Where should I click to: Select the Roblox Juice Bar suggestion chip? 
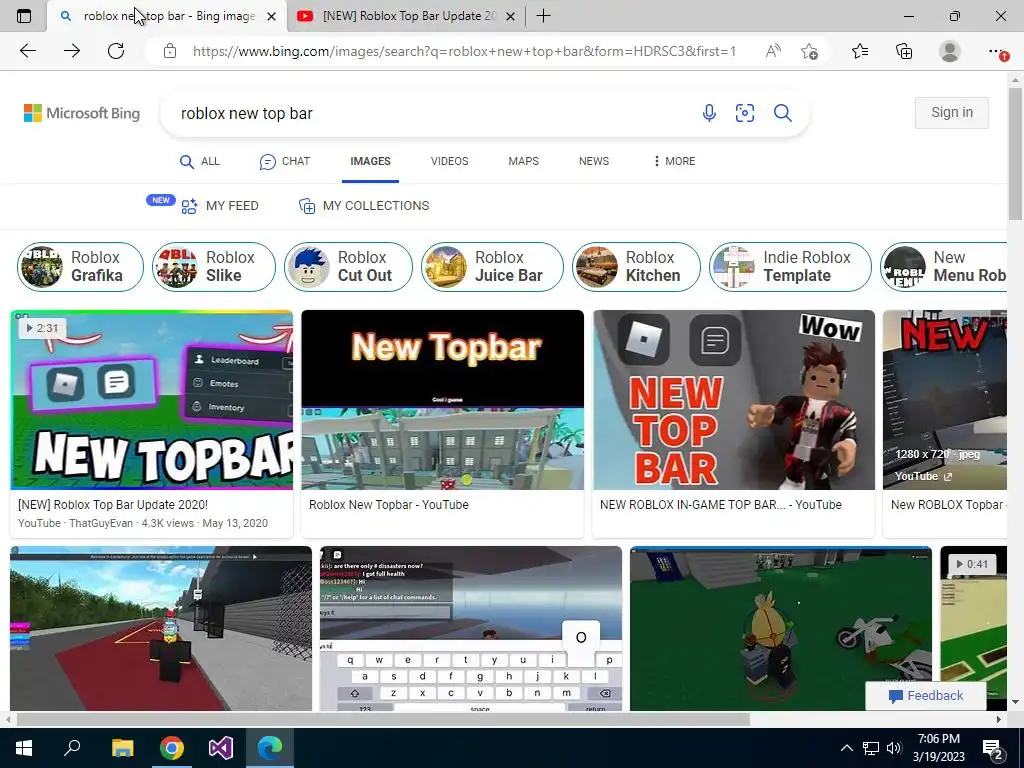[492, 266]
